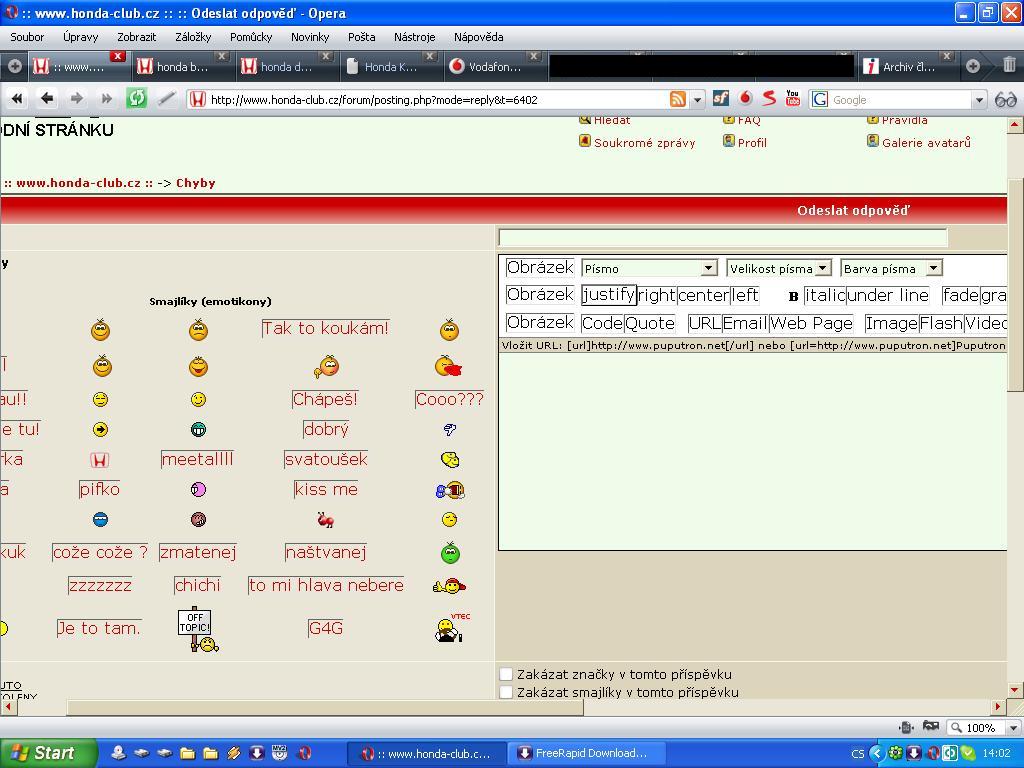Go back with the Back arrow
This screenshot has width=1024, height=768.
[x=46, y=98]
